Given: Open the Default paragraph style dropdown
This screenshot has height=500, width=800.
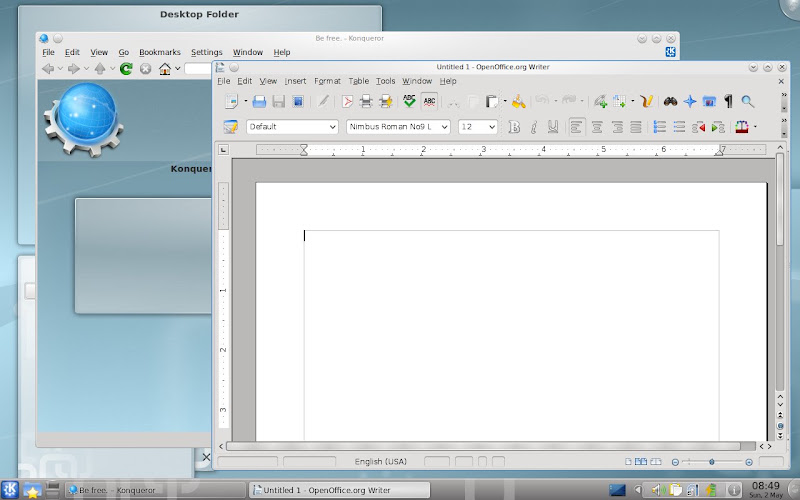Looking at the screenshot, I should (333, 127).
